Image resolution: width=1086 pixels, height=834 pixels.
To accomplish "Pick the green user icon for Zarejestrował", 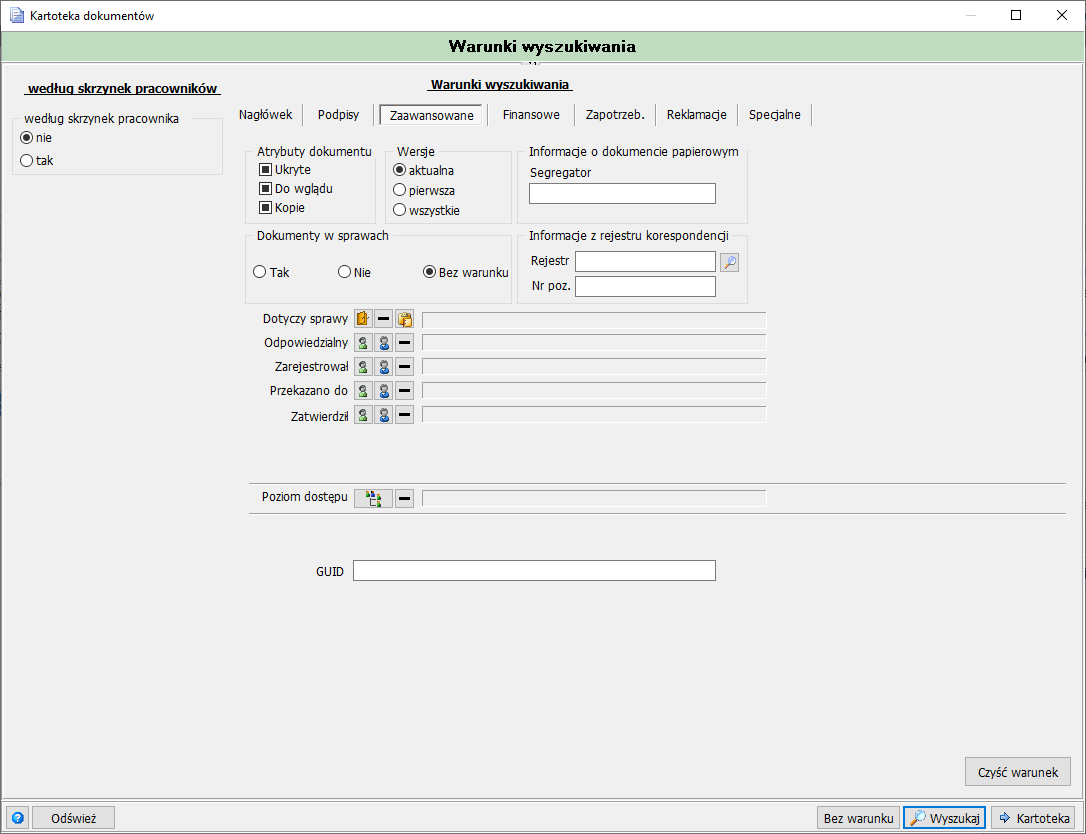I will tap(363, 366).
